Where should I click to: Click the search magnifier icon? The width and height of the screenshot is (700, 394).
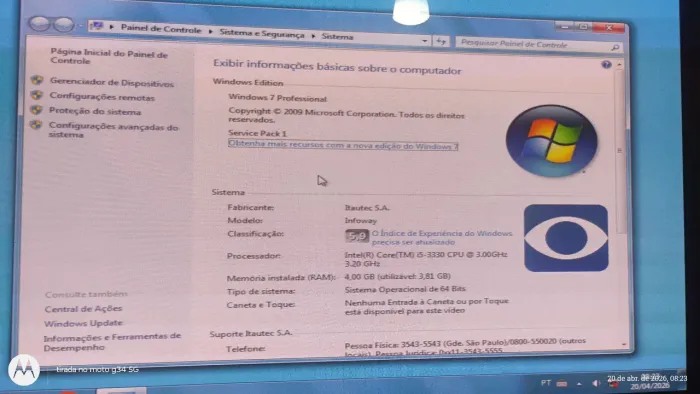(x=615, y=47)
